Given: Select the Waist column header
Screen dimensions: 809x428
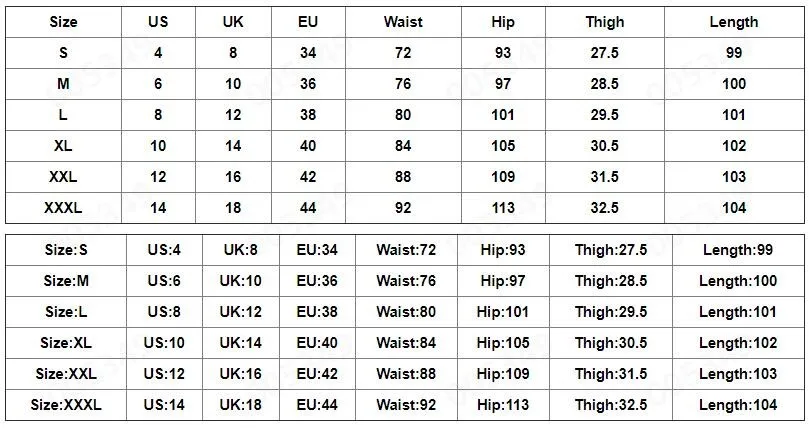Looking at the screenshot, I should tap(403, 22).
